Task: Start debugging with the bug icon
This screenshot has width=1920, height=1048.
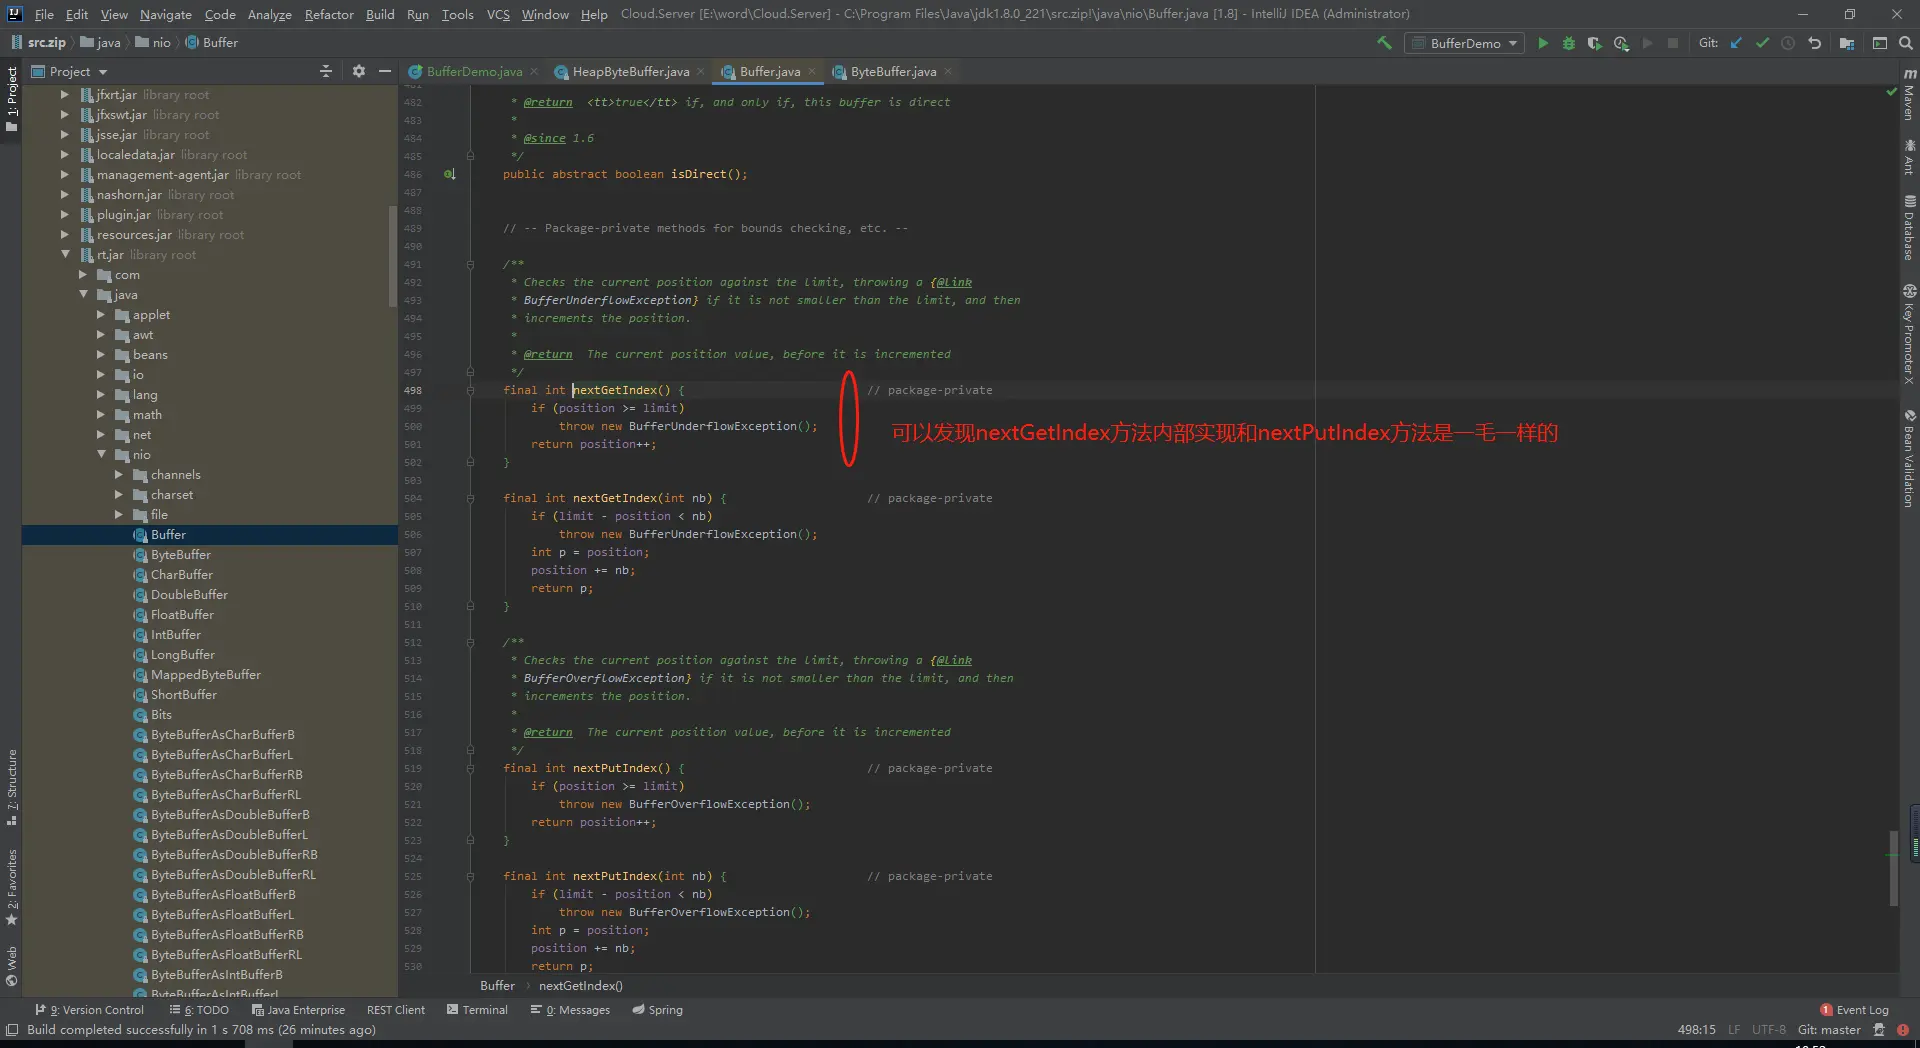Action: click(1569, 43)
